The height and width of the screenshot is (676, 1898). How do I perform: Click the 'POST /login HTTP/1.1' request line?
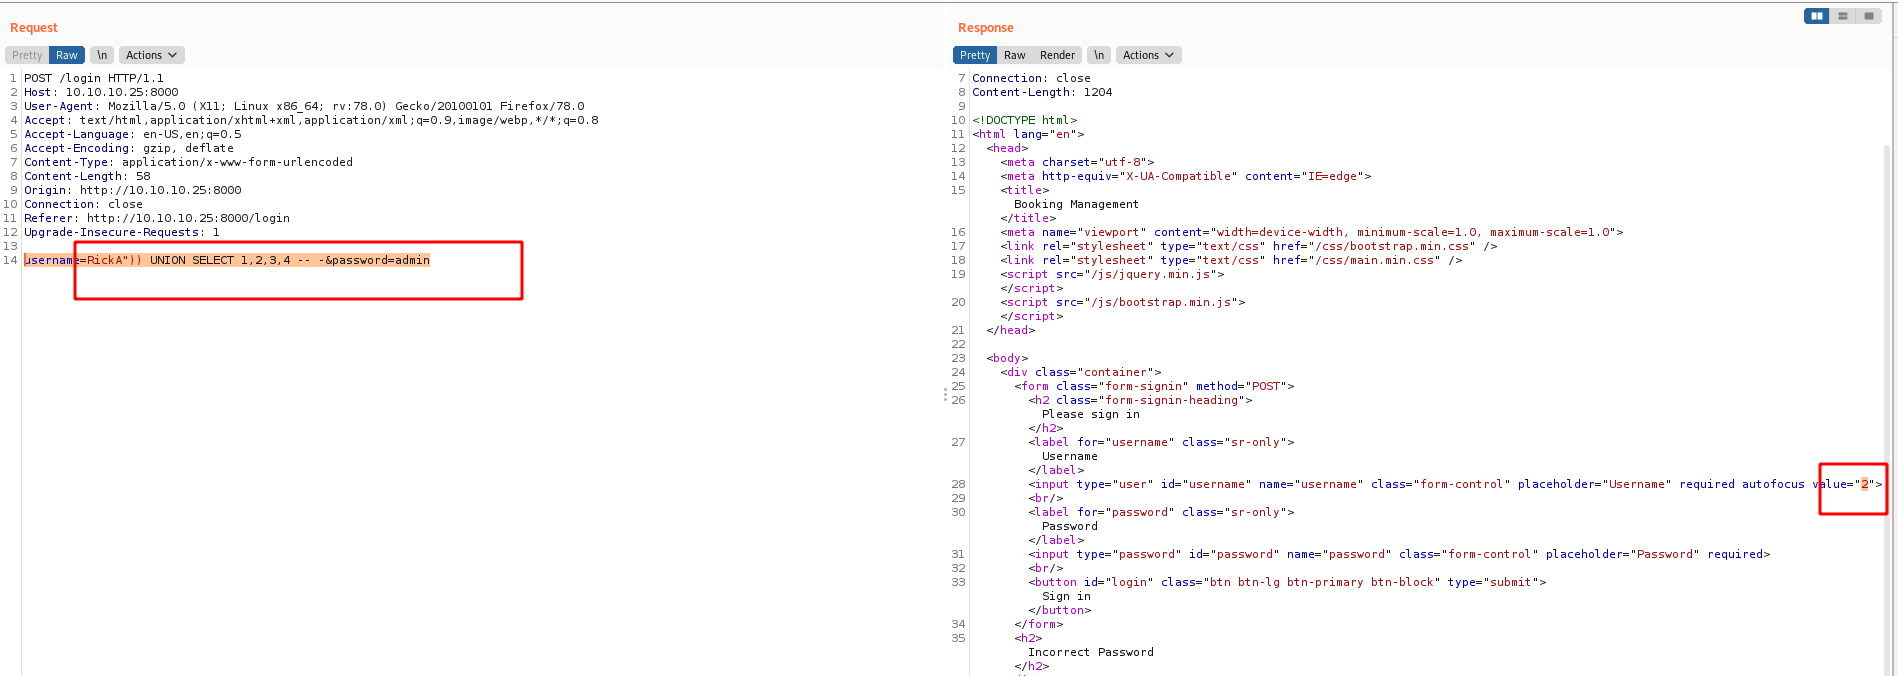(94, 78)
